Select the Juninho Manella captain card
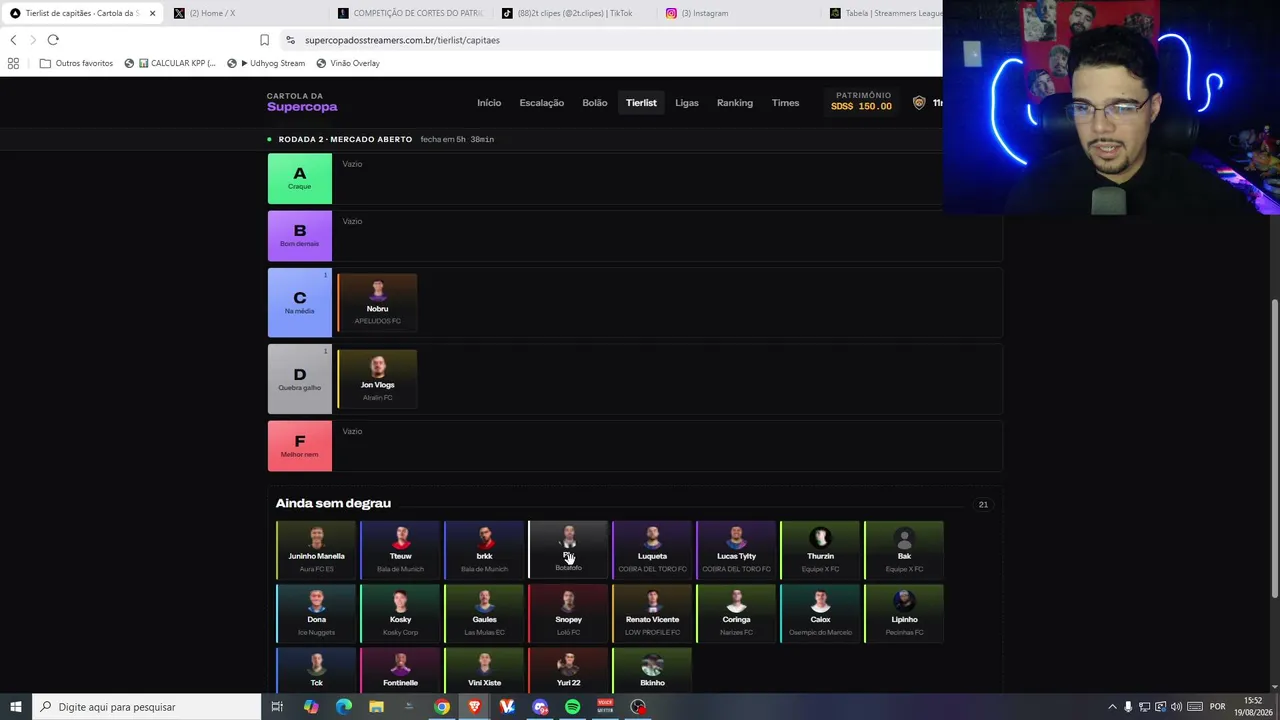Image resolution: width=1280 pixels, height=720 pixels. [316, 549]
